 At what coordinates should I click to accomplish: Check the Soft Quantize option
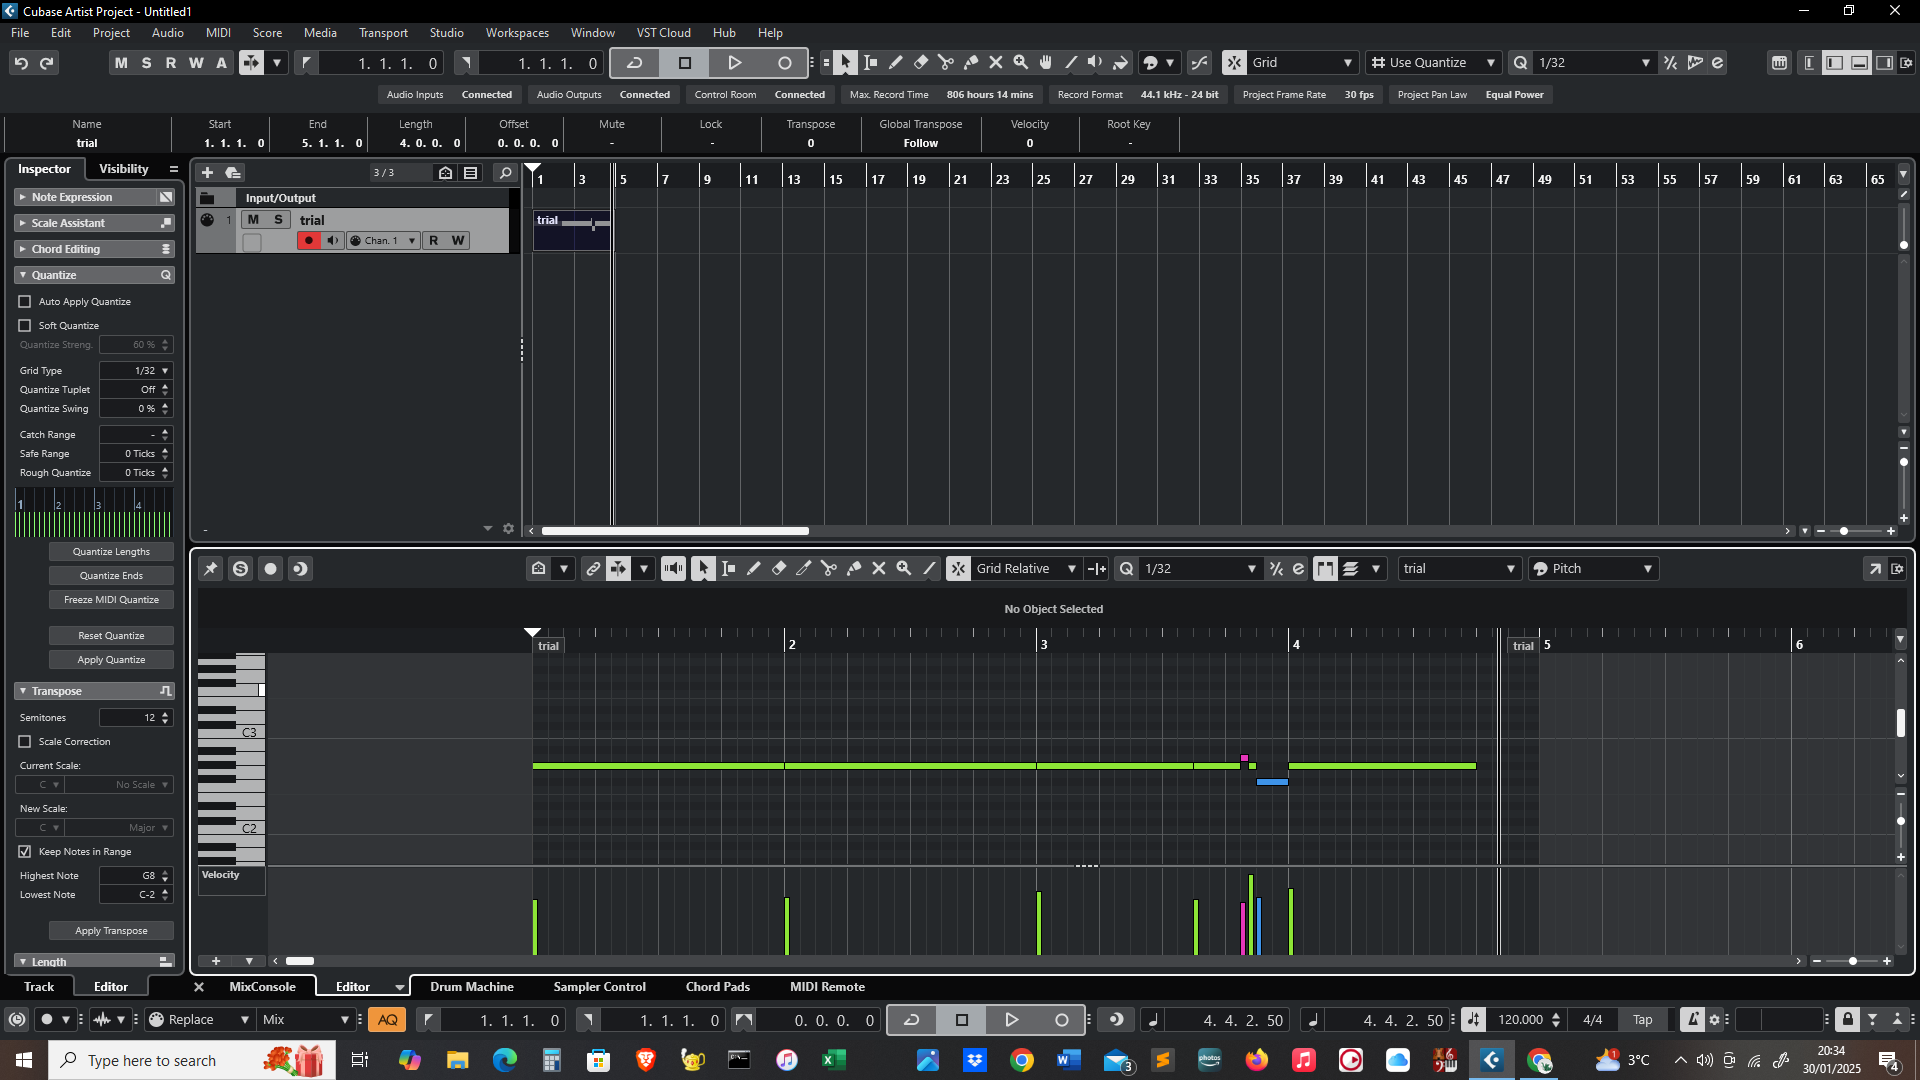click(25, 325)
